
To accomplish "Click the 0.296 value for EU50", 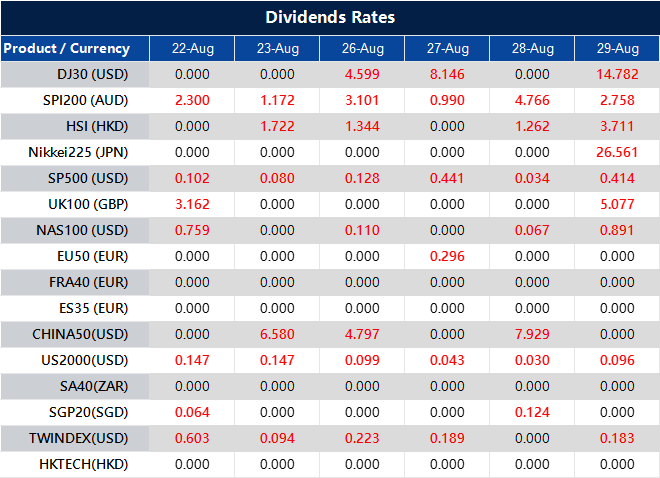I will tap(446, 256).
